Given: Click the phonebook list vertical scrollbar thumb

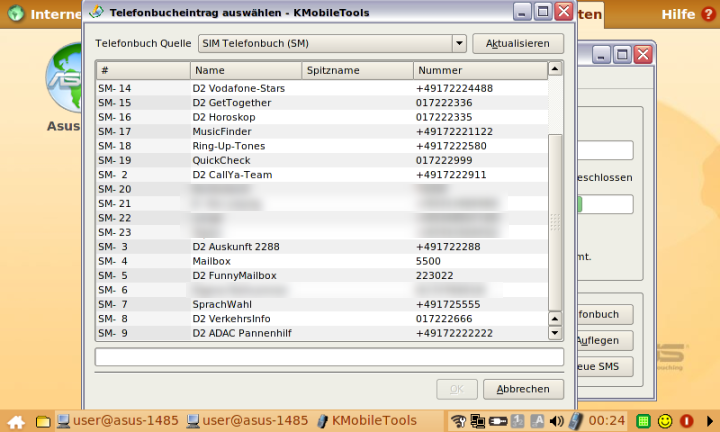Looking at the screenshot, I should click(x=555, y=222).
